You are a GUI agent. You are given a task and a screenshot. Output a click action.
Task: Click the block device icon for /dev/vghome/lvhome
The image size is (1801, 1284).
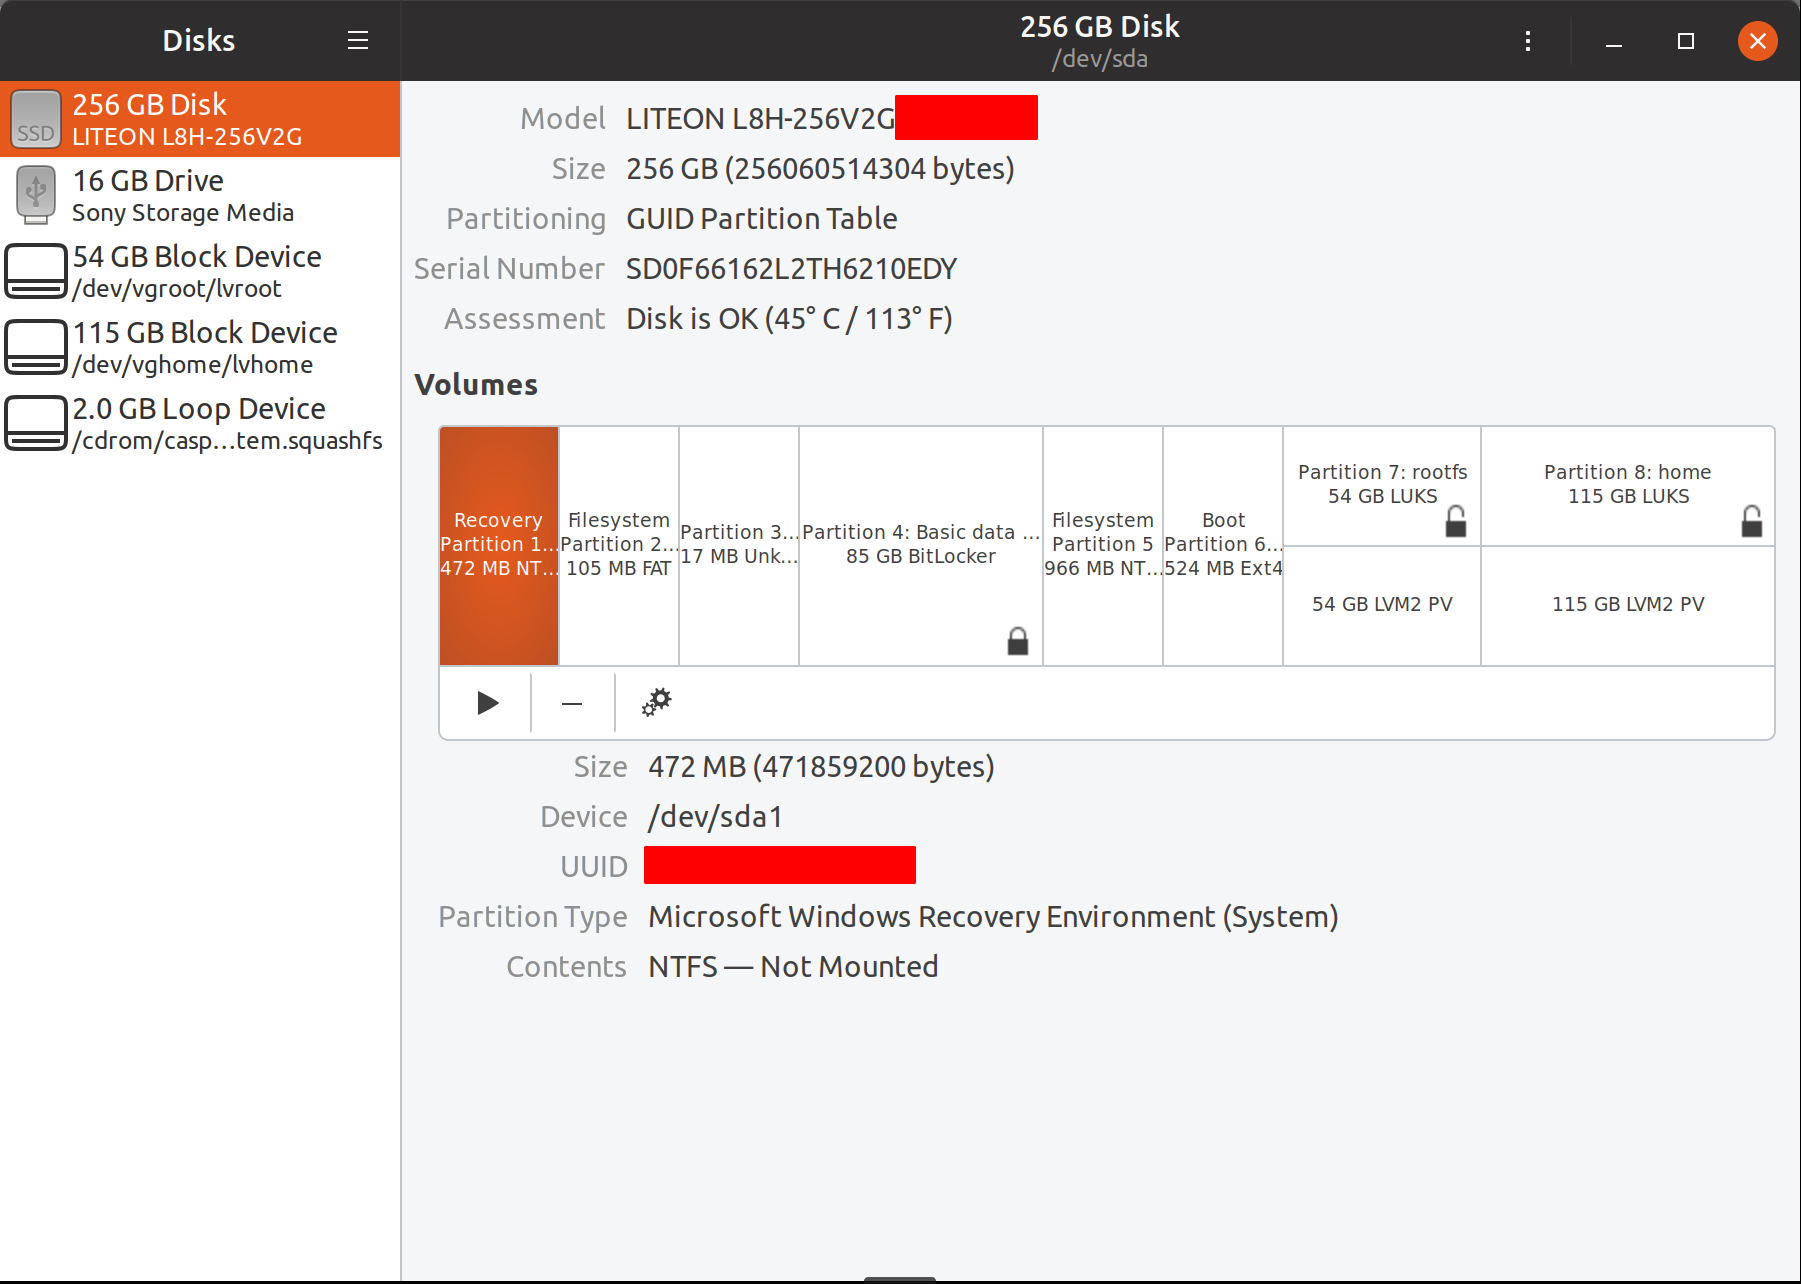pos(36,346)
